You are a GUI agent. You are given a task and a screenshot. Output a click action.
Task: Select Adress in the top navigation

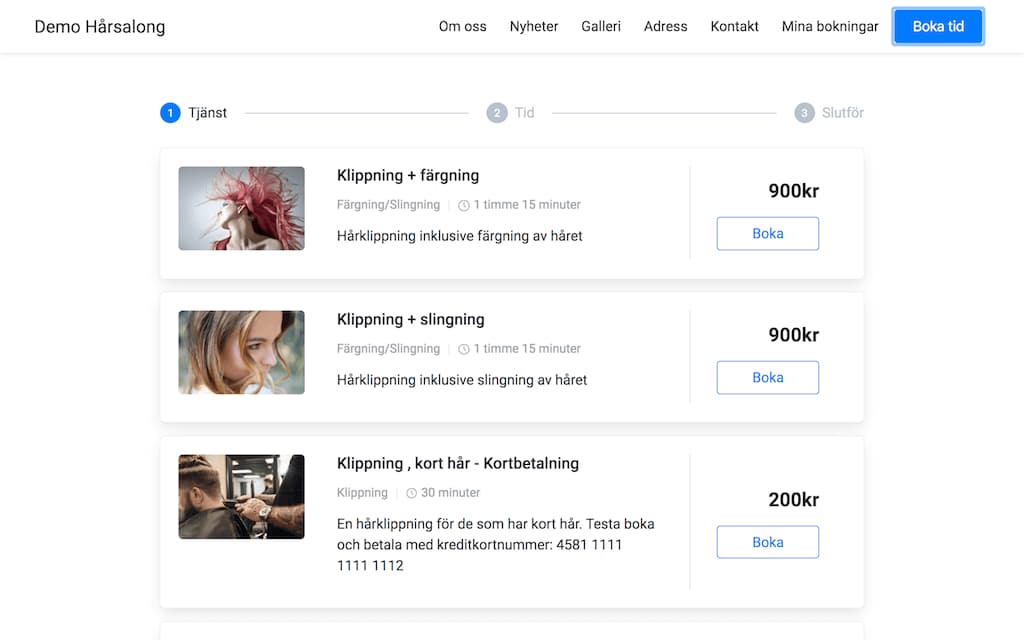665,27
